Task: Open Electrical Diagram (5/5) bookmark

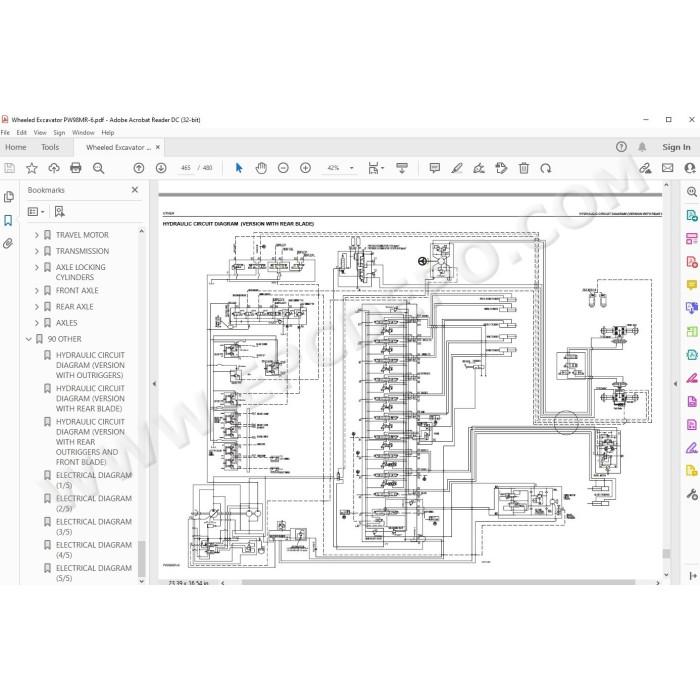Action: [x=93, y=573]
